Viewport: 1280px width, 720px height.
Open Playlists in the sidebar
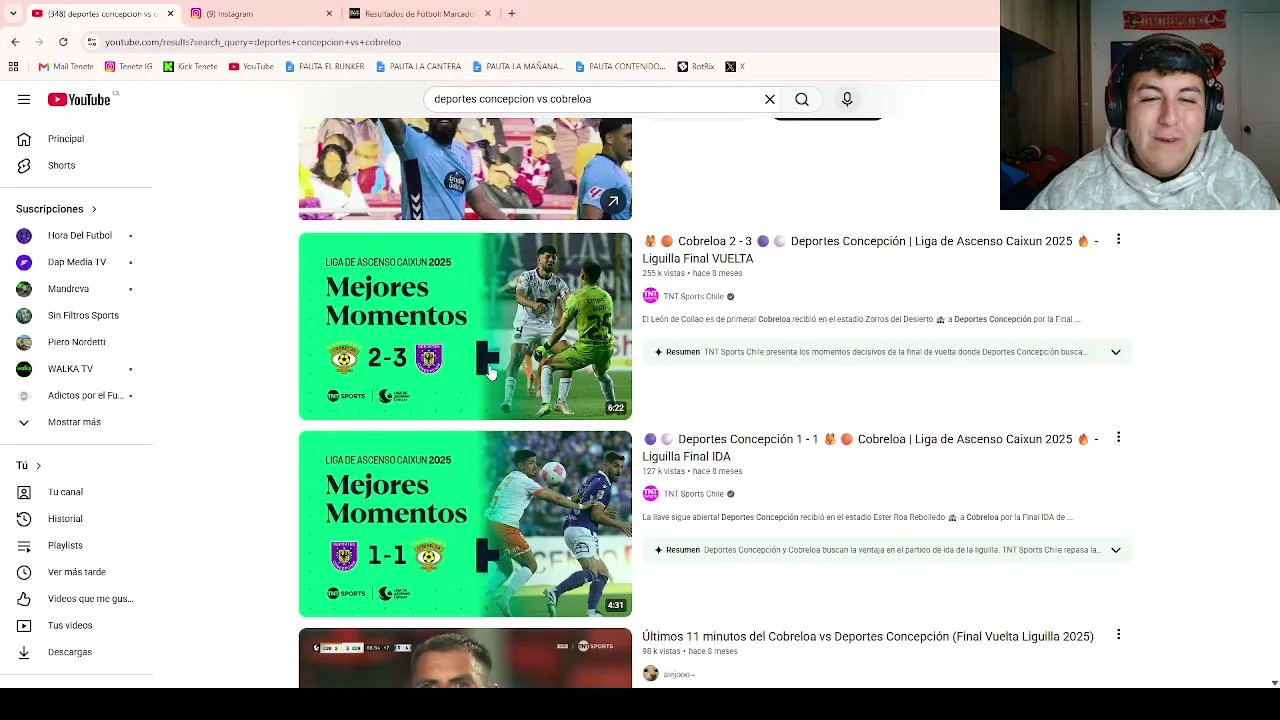65,545
